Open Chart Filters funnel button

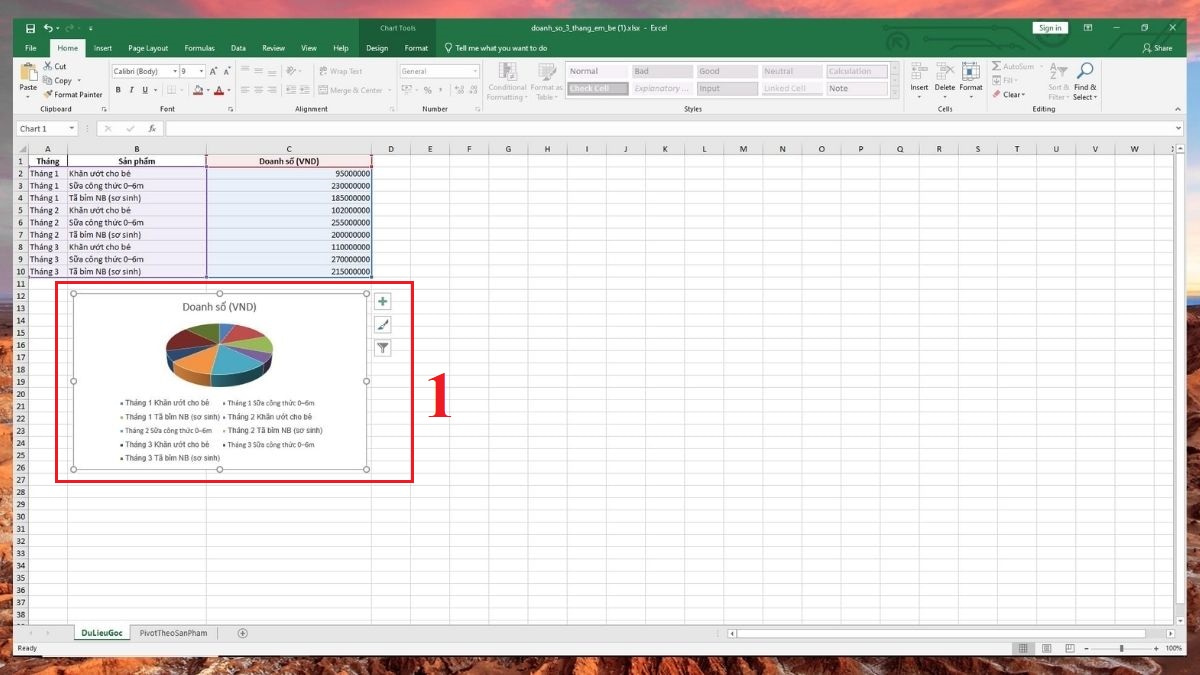click(382, 348)
